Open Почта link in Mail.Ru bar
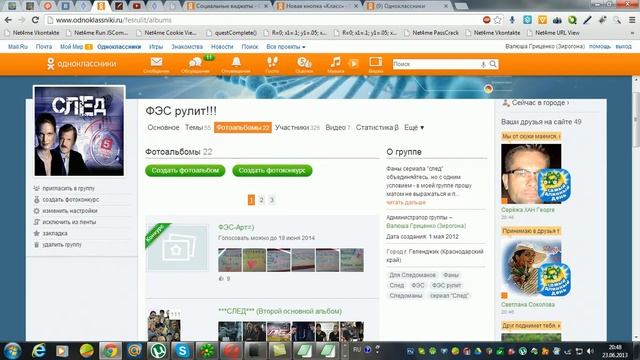This screenshot has height=360, width=640. point(44,47)
